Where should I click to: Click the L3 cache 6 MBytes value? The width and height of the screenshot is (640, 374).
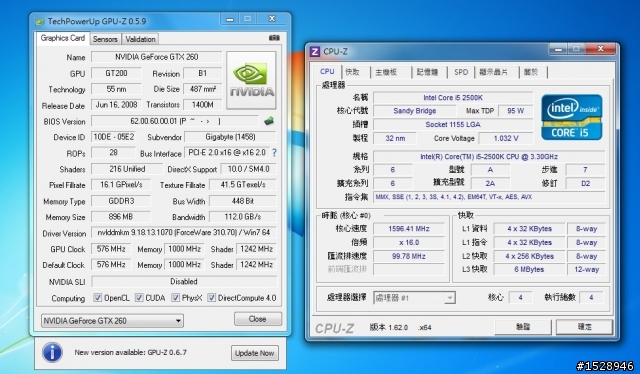[529, 269]
